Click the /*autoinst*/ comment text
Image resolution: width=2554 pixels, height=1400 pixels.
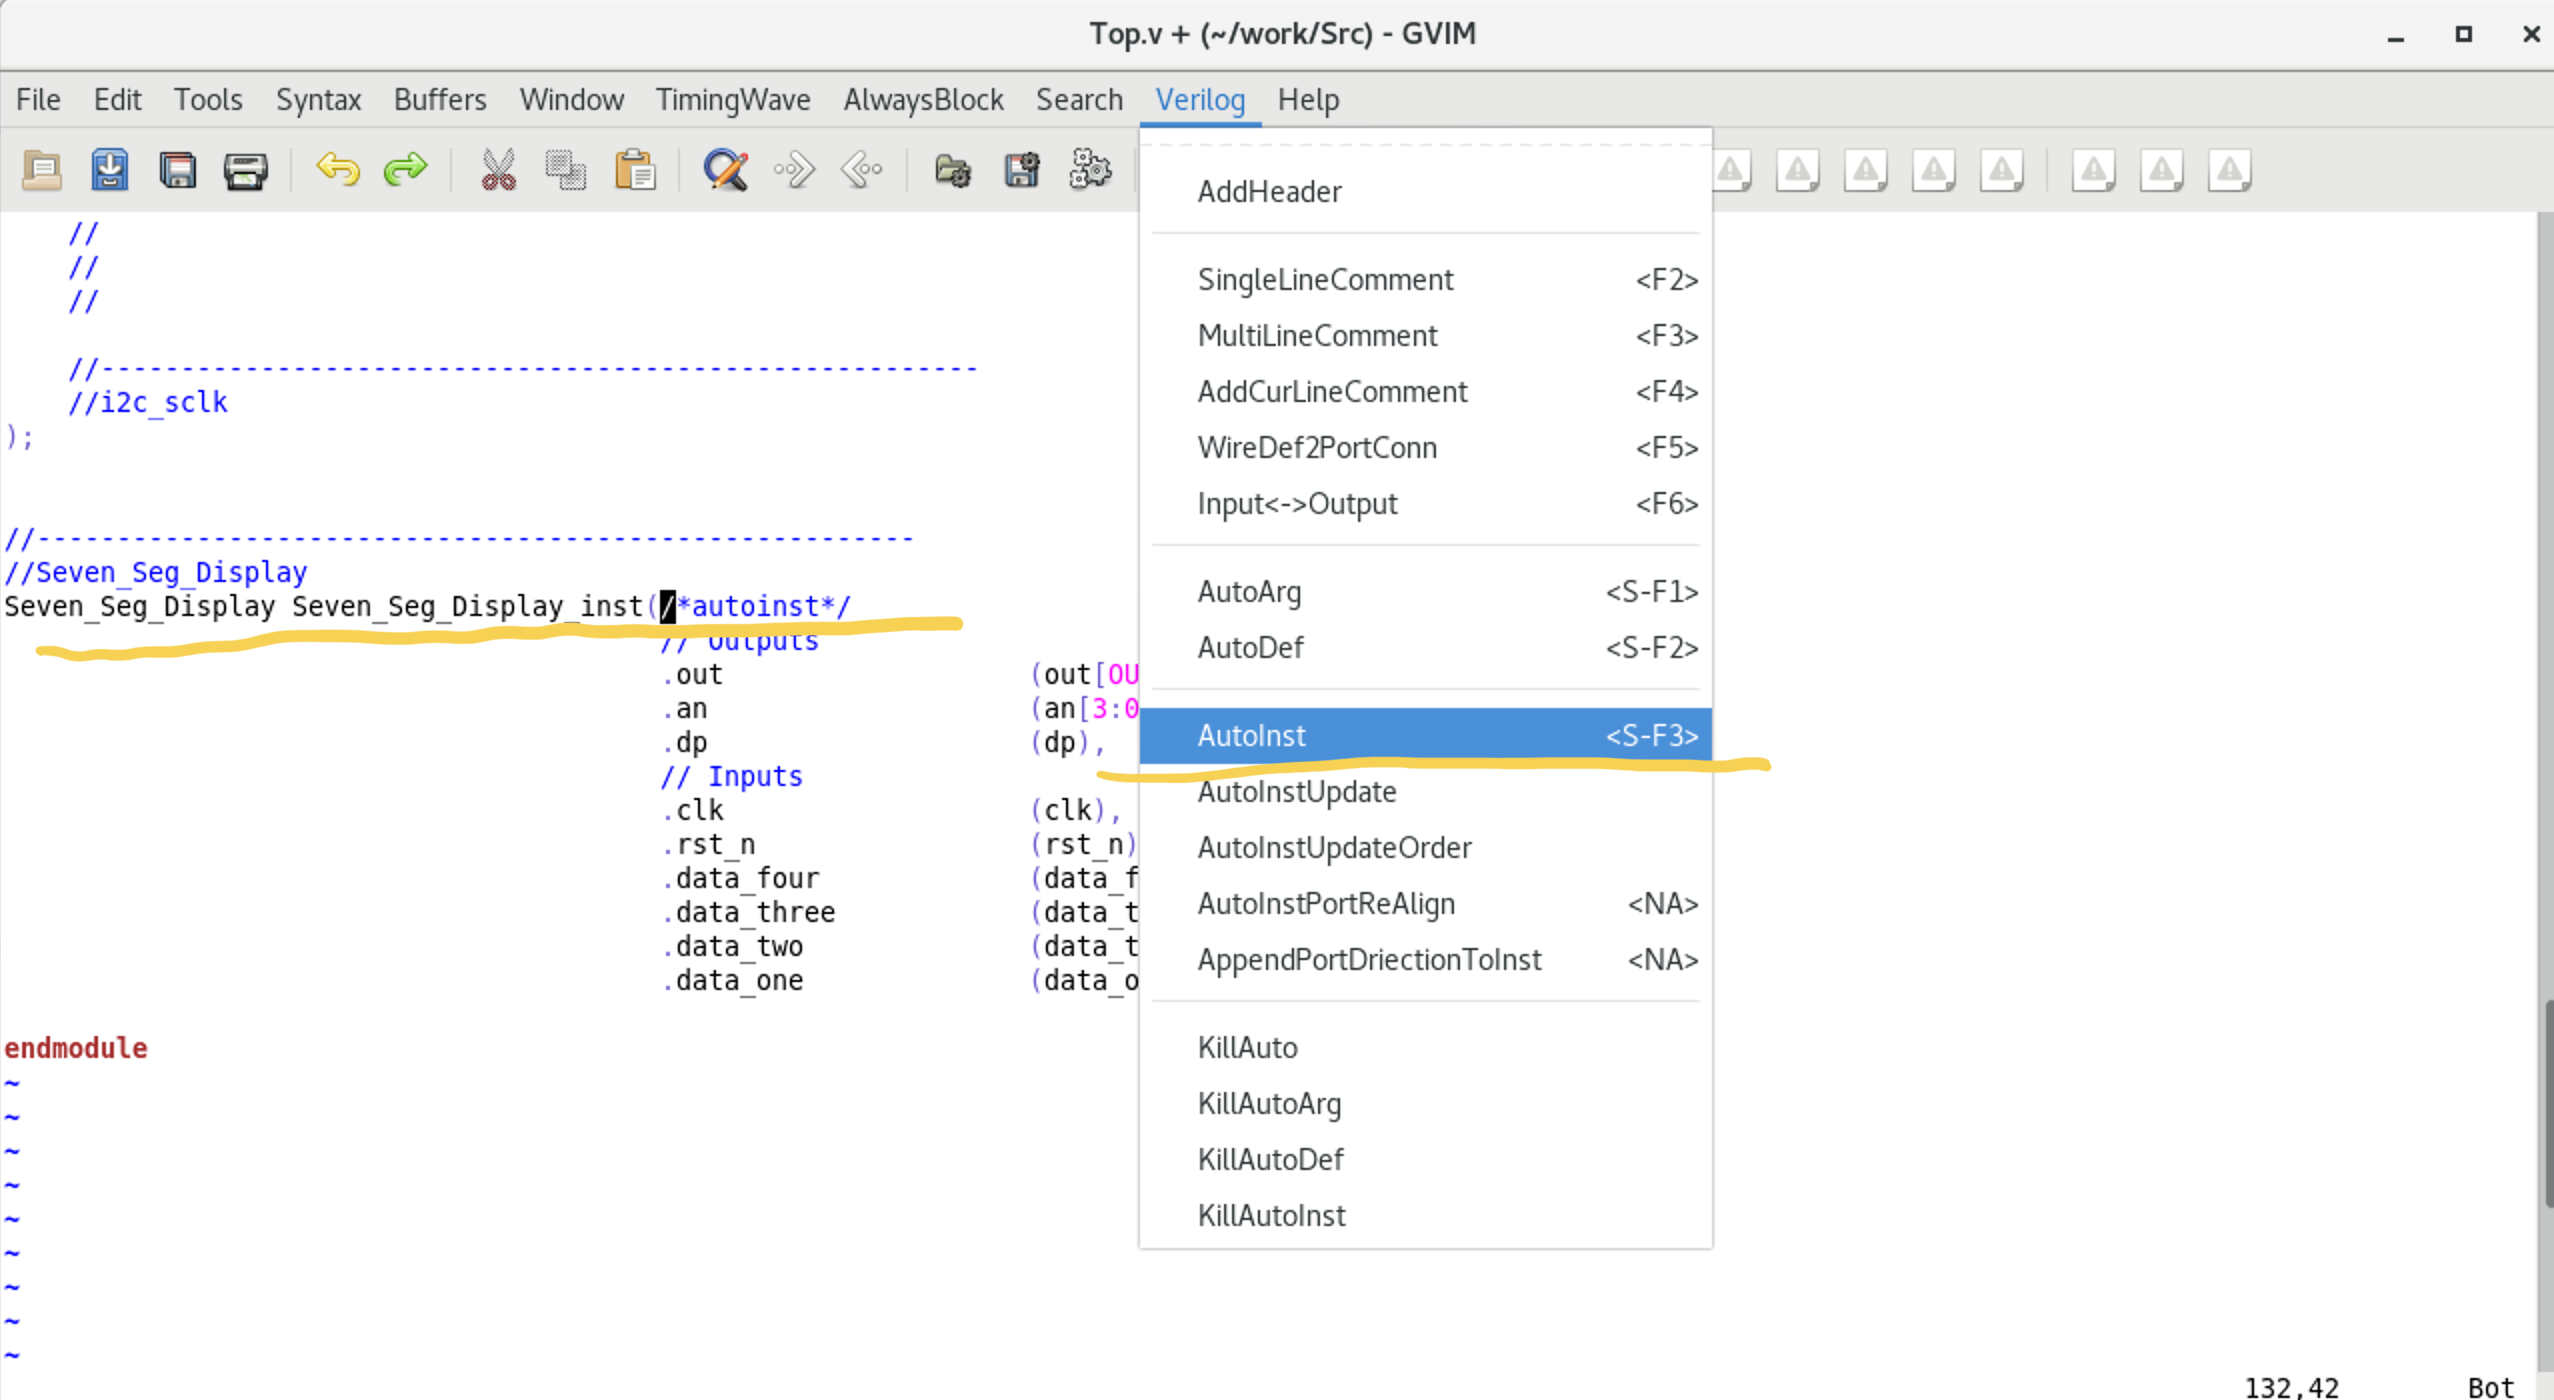coord(756,606)
